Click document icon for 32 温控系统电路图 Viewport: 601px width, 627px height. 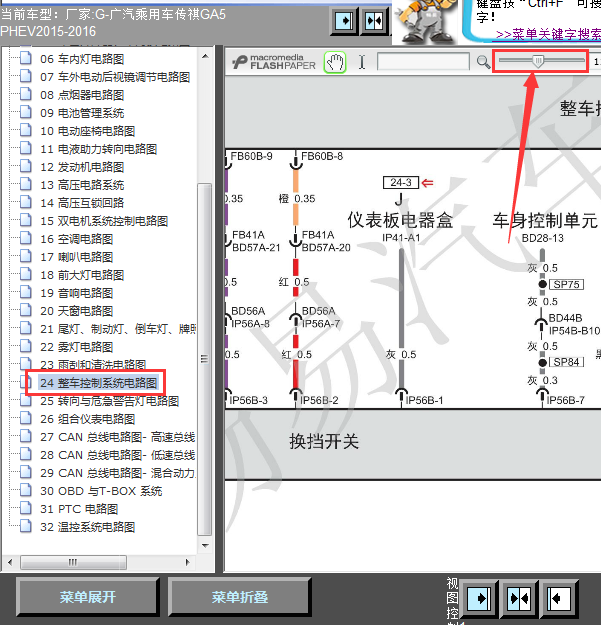[x=26, y=526]
